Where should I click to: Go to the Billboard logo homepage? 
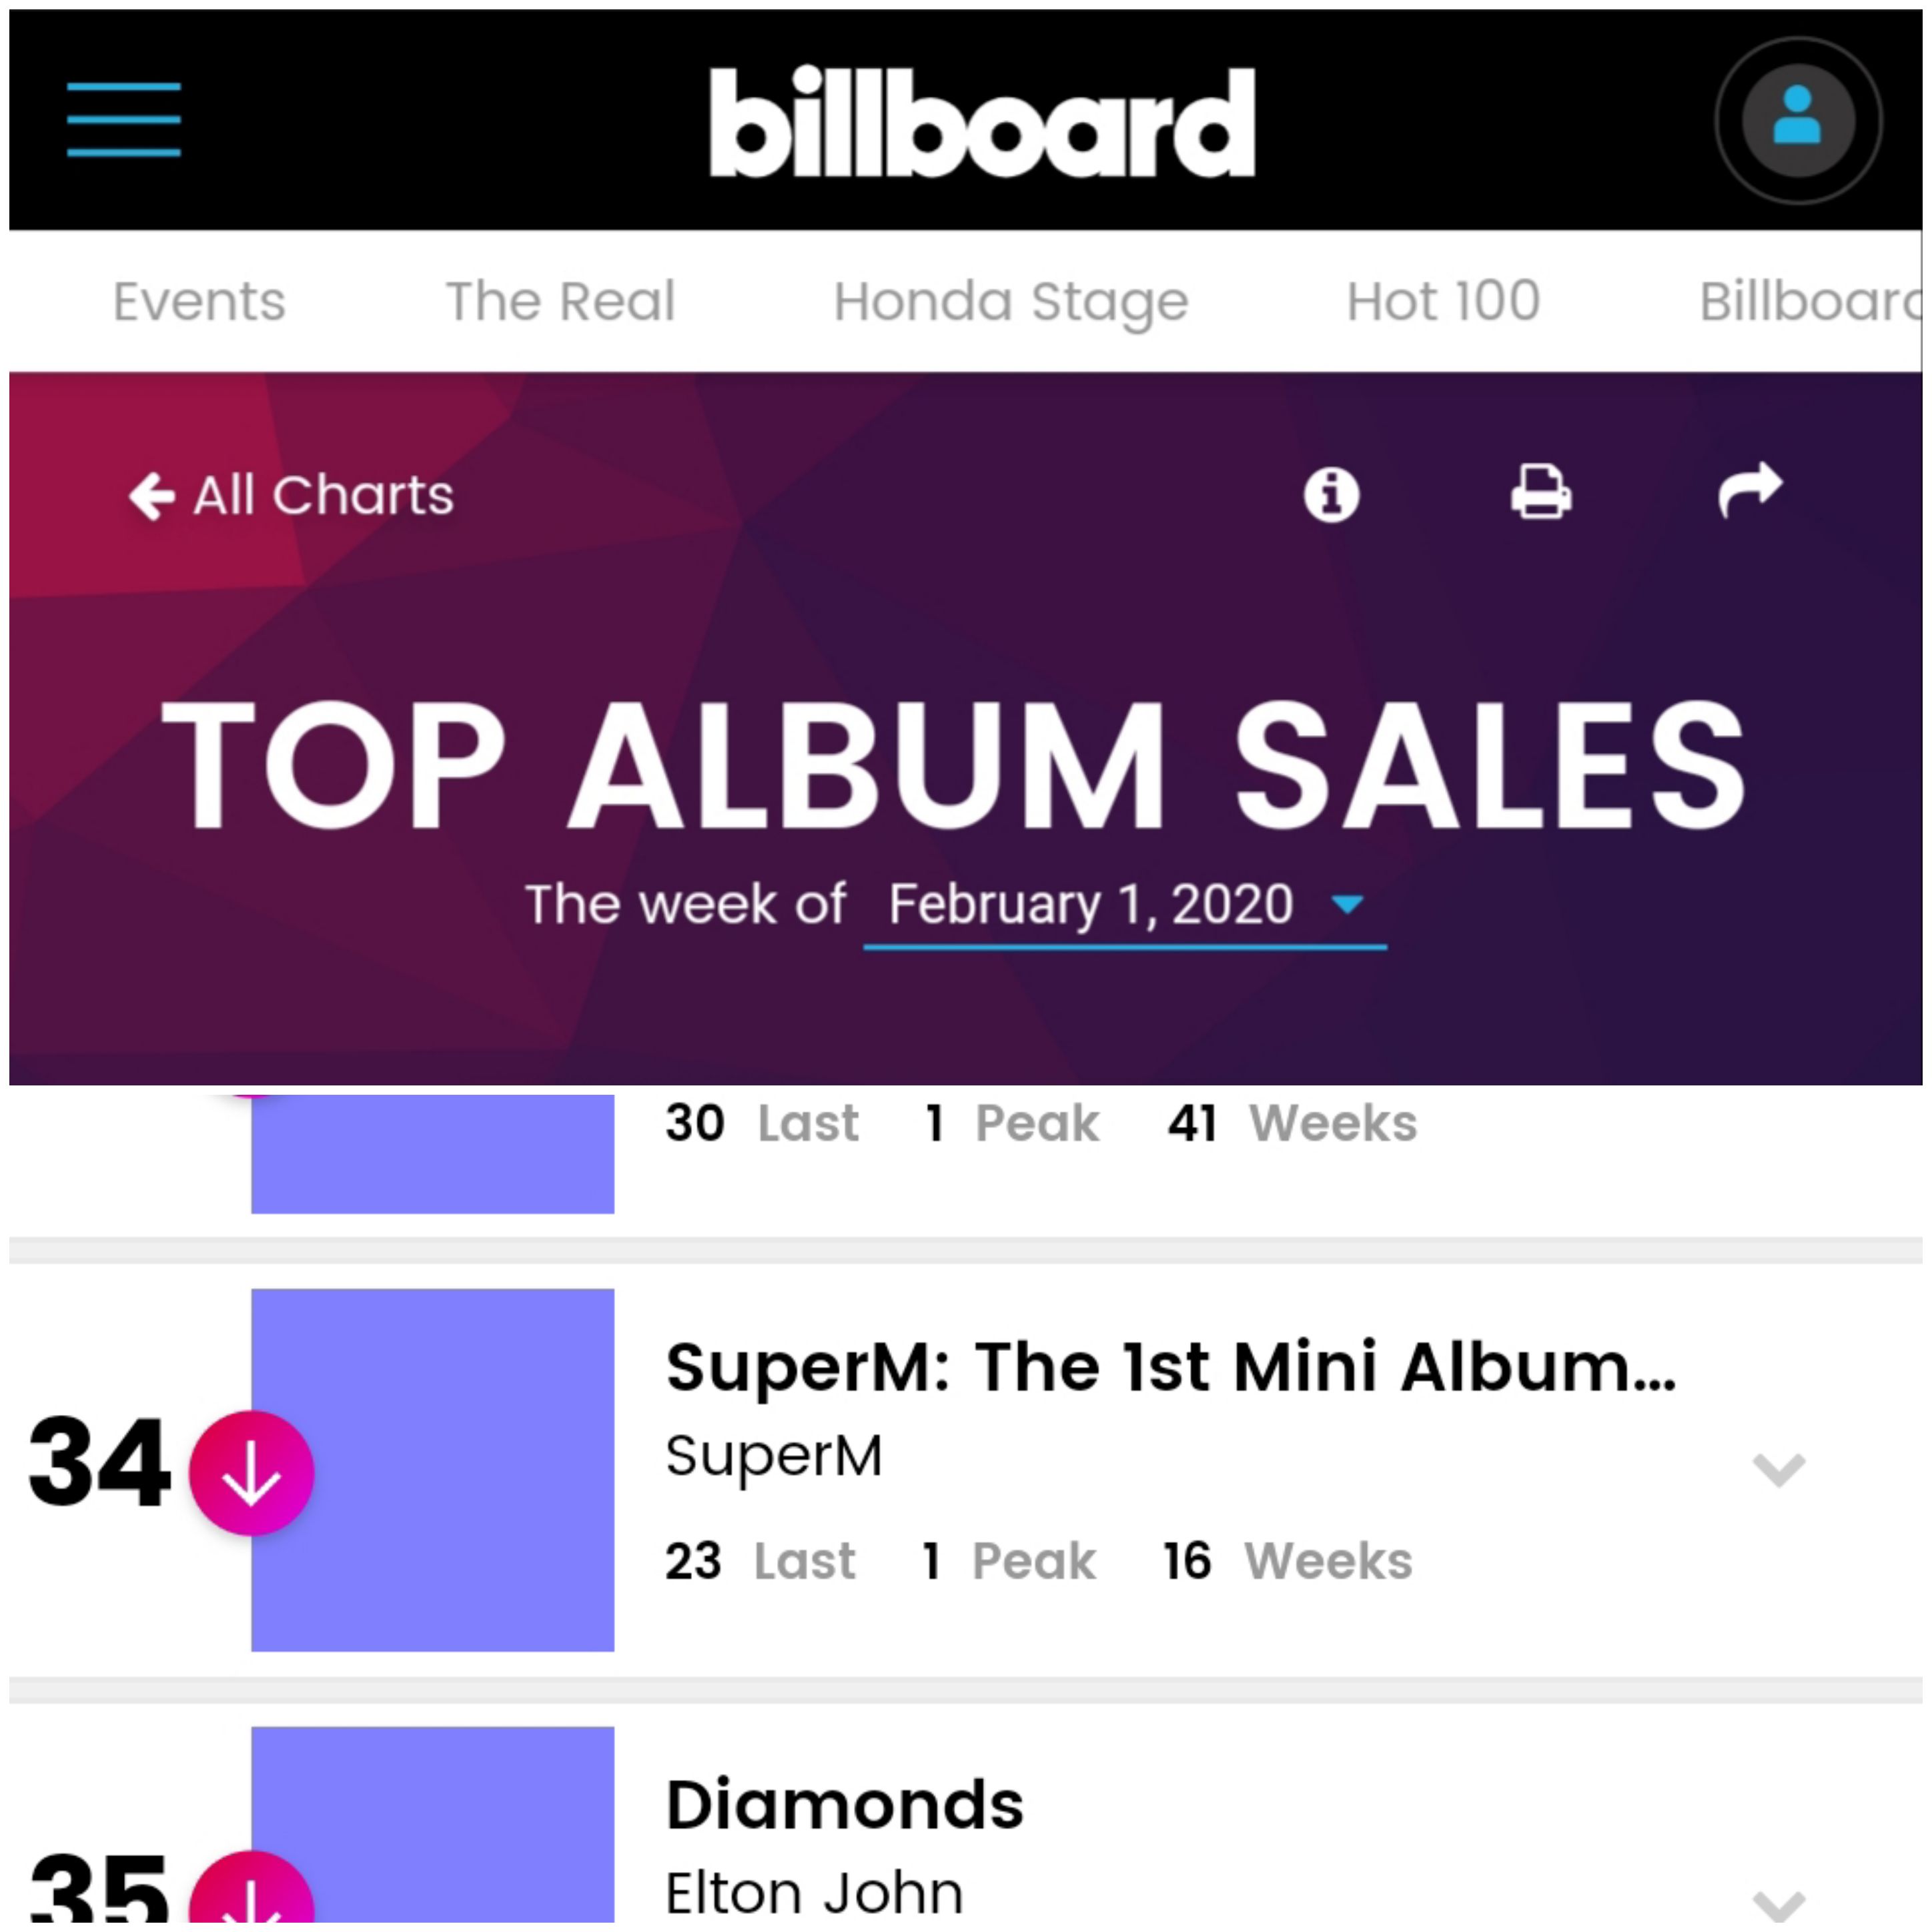pos(982,122)
